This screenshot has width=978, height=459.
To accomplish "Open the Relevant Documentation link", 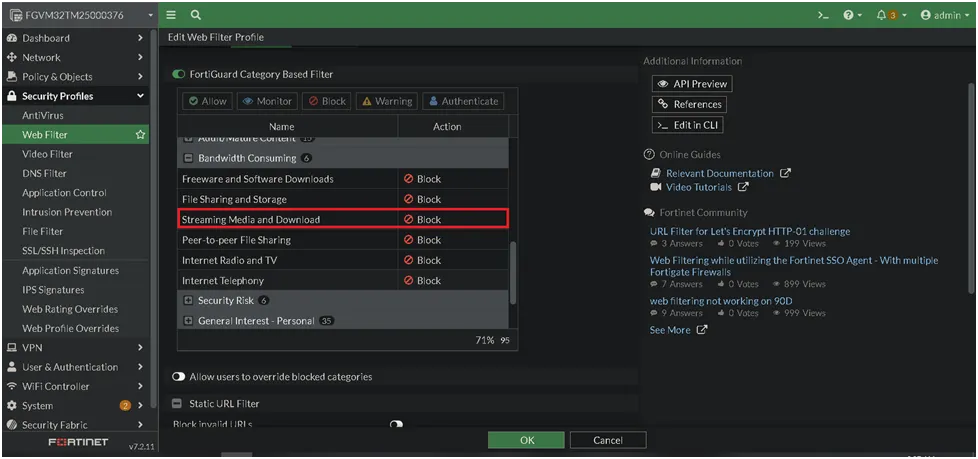I will coord(720,173).
